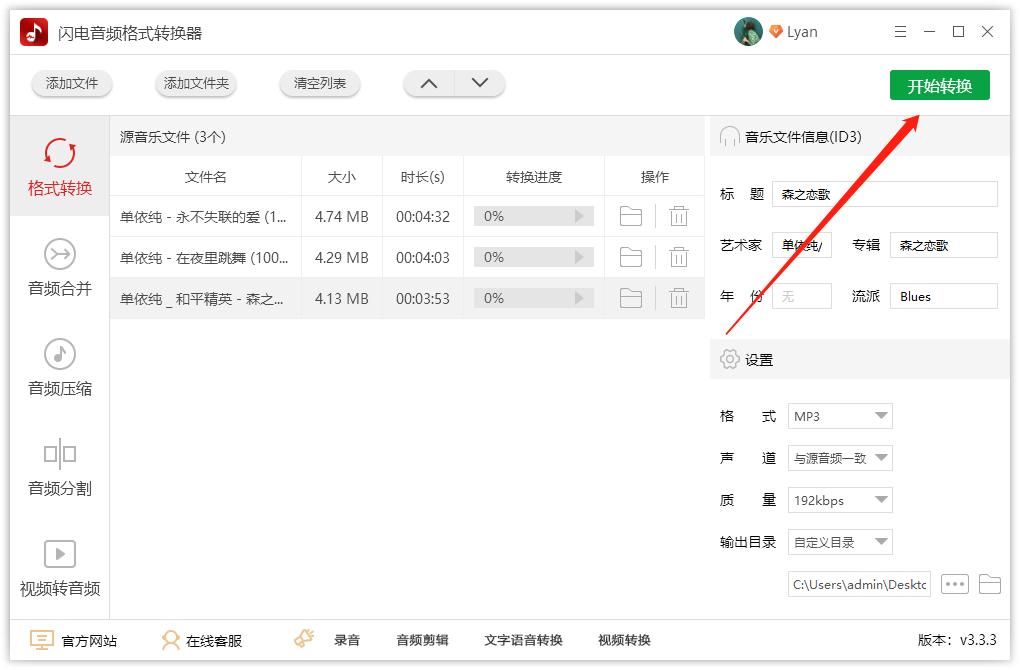The height and width of the screenshot is (670, 1020).
Task: Open the 质量 192kbps quality dropdown
Action: click(x=840, y=499)
